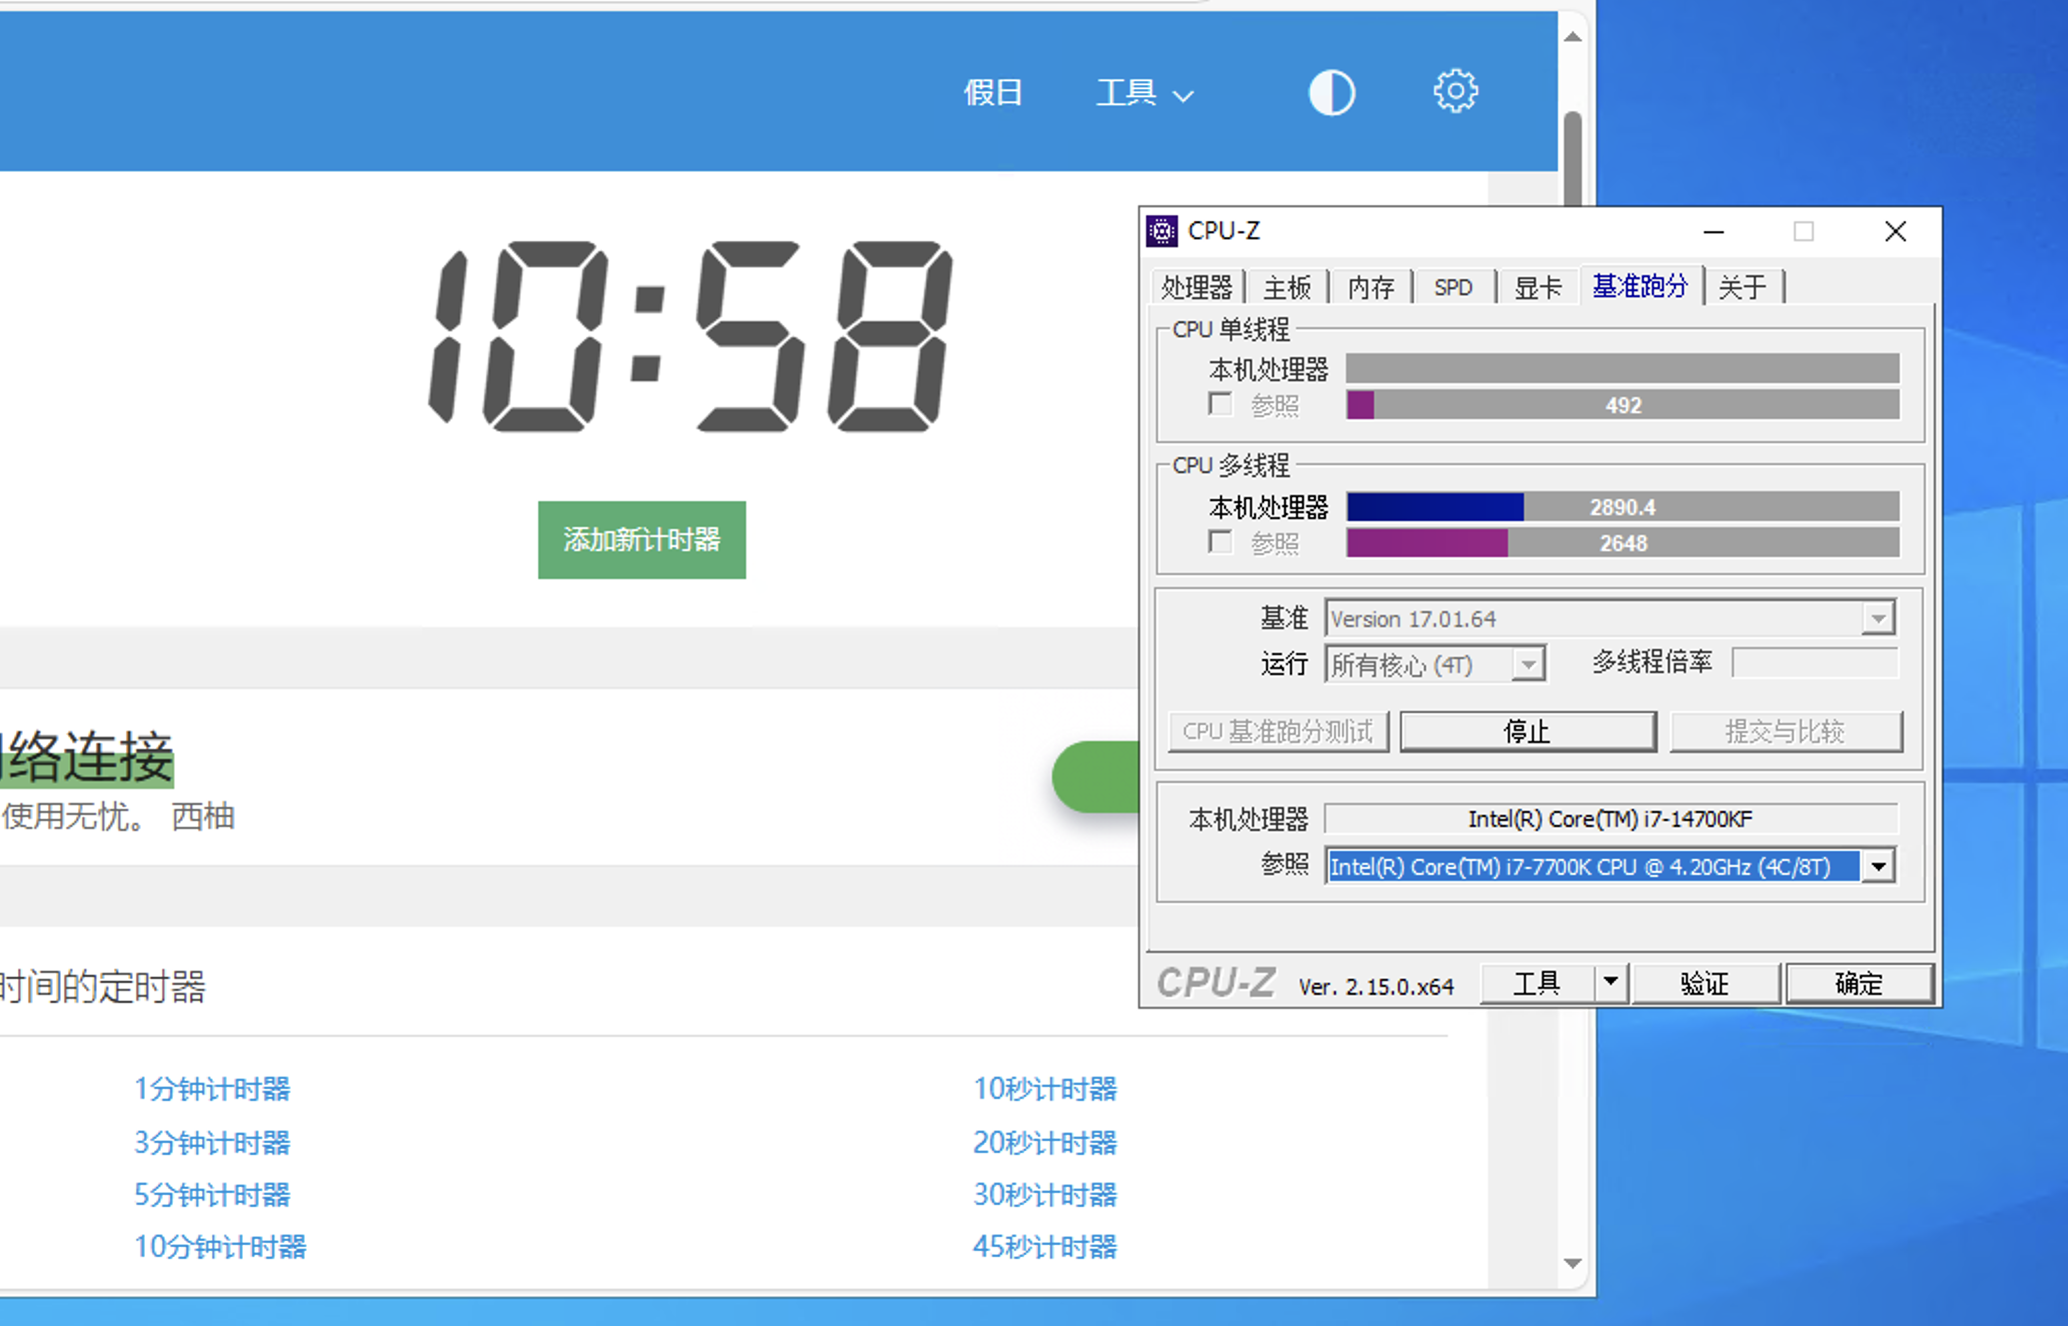Click the multi-thread reference 2648 bar
This screenshot has height=1326, width=2068.
pyautogui.click(x=1622, y=543)
